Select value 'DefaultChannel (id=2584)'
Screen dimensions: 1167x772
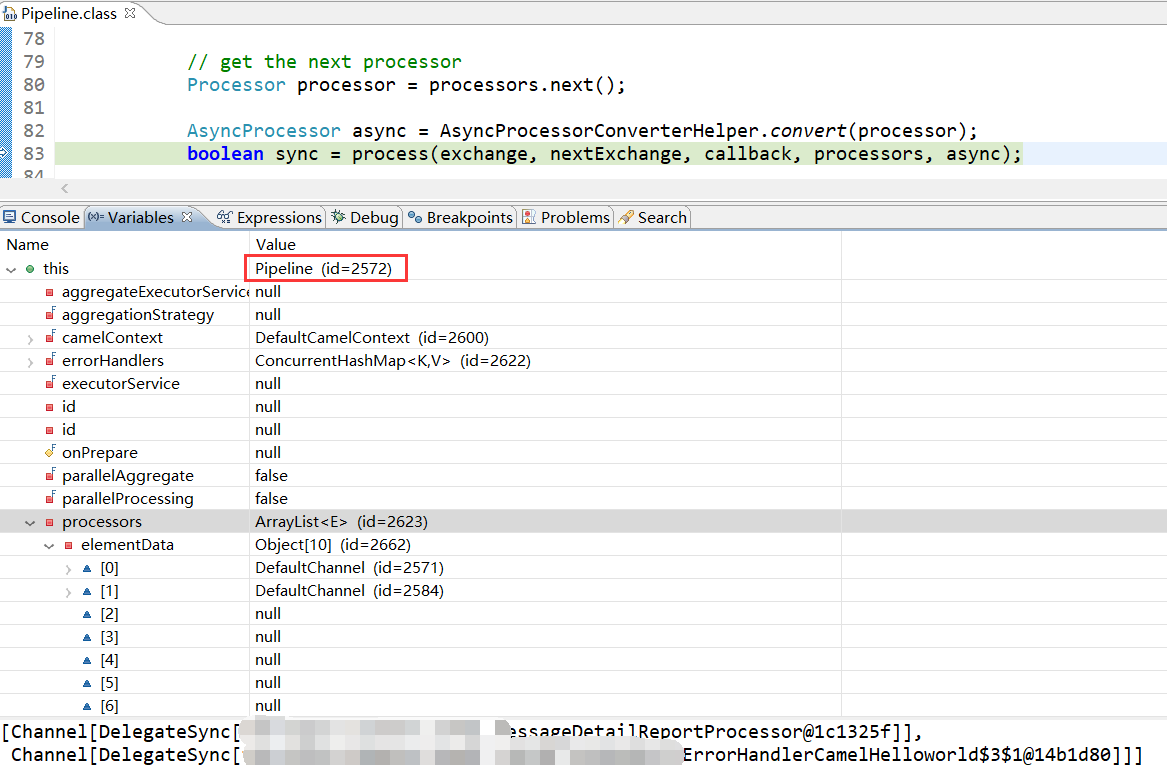coord(349,591)
